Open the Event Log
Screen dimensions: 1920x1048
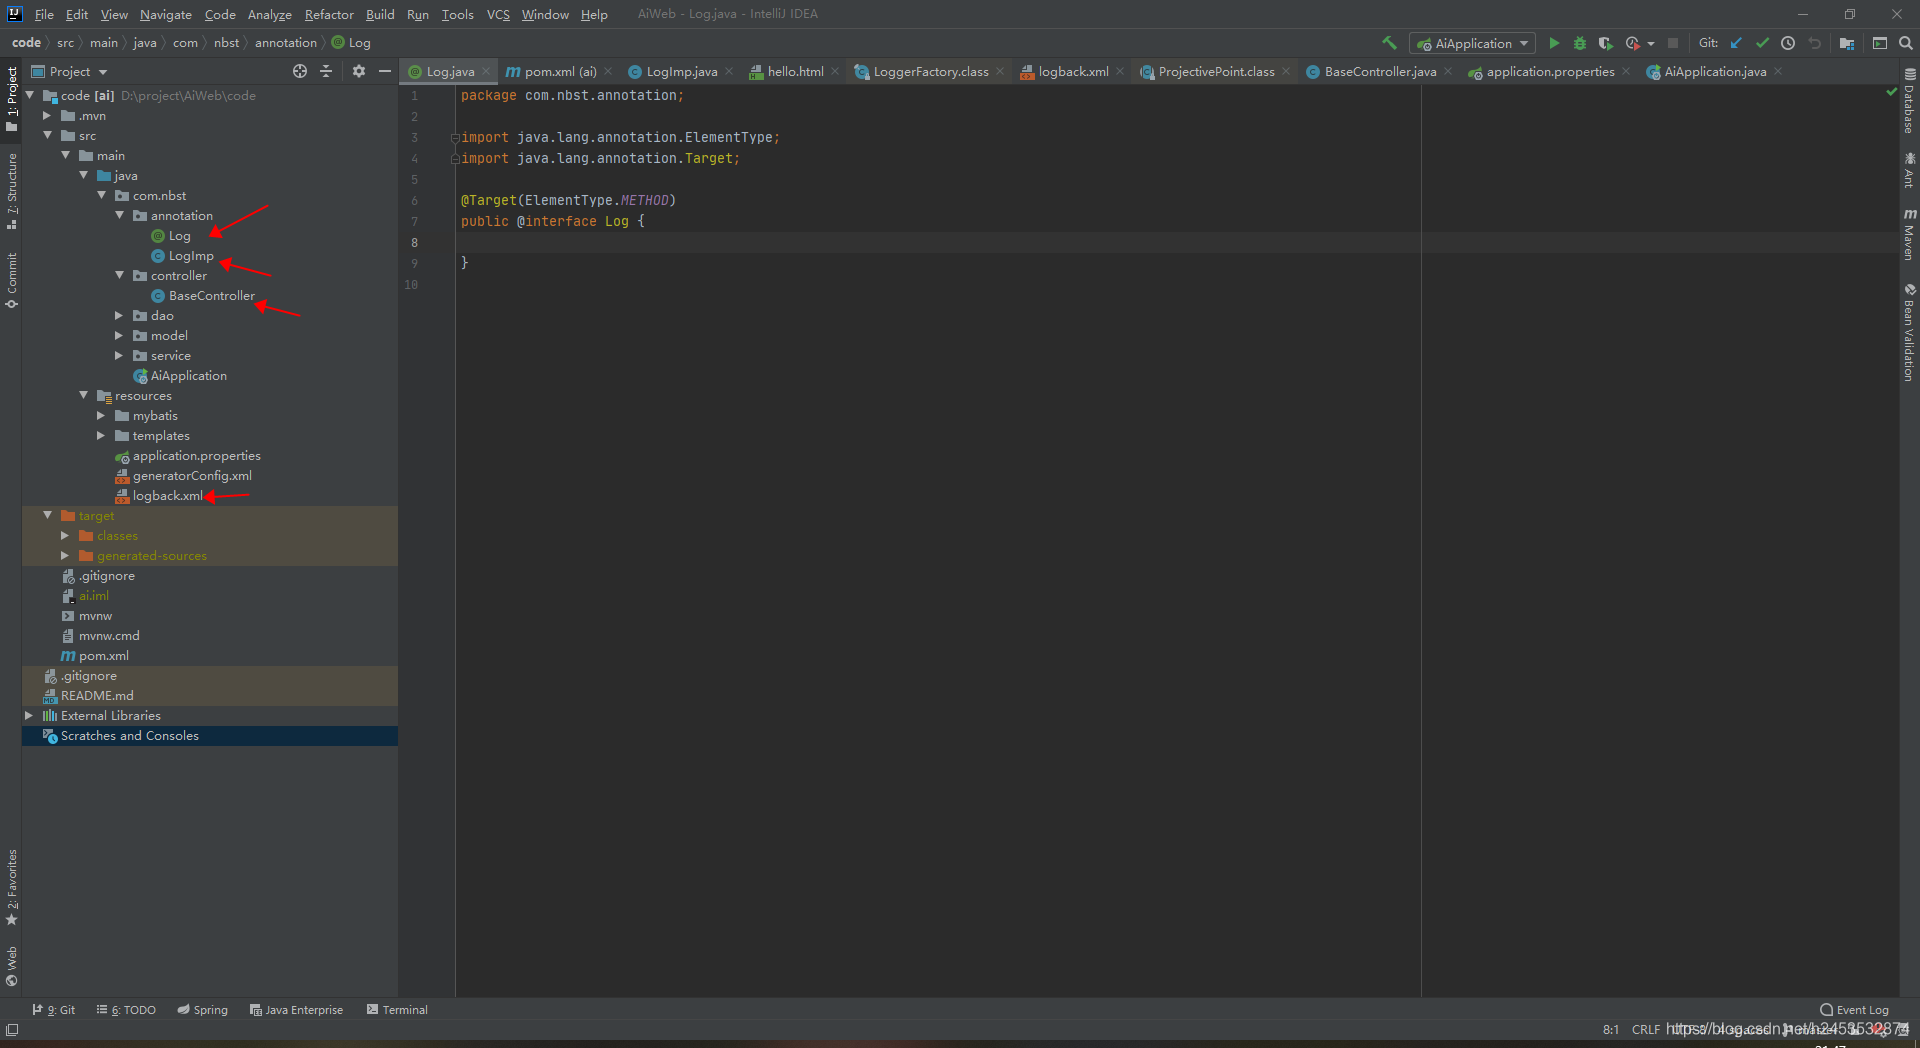pyautogui.click(x=1855, y=1010)
